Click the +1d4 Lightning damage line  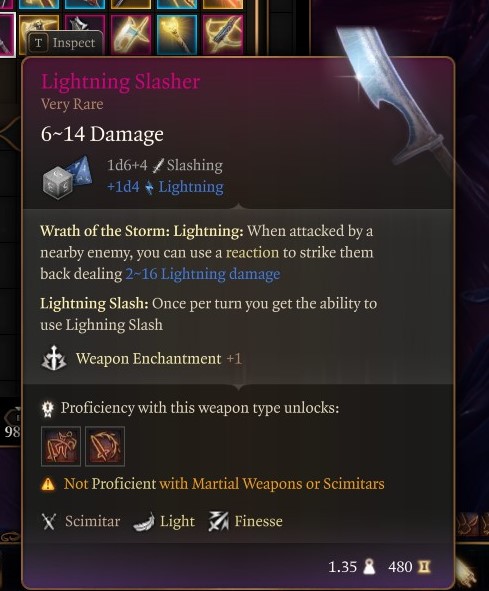pos(165,187)
